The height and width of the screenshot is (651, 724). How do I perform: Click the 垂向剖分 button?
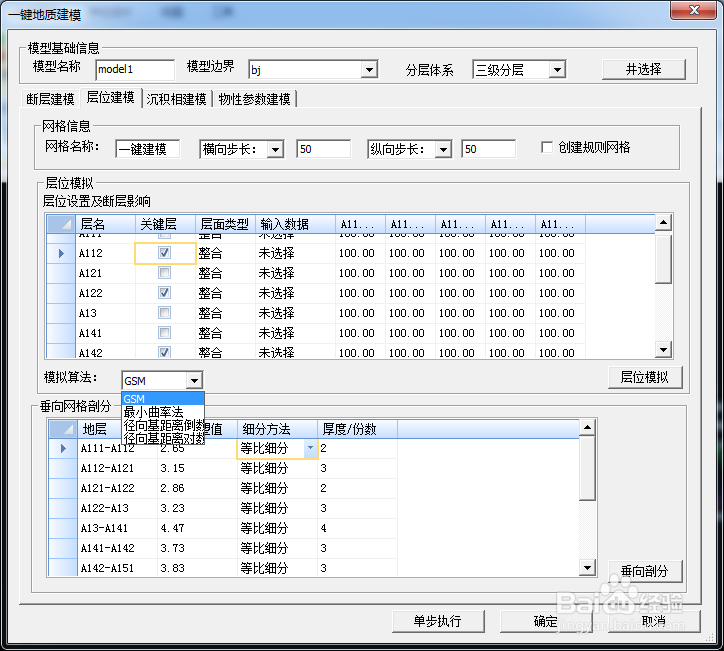(645, 571)
